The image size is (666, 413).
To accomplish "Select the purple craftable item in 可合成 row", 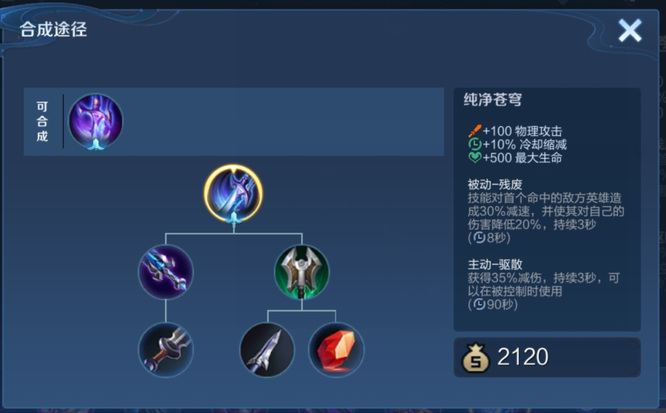I will coord(96,122).
